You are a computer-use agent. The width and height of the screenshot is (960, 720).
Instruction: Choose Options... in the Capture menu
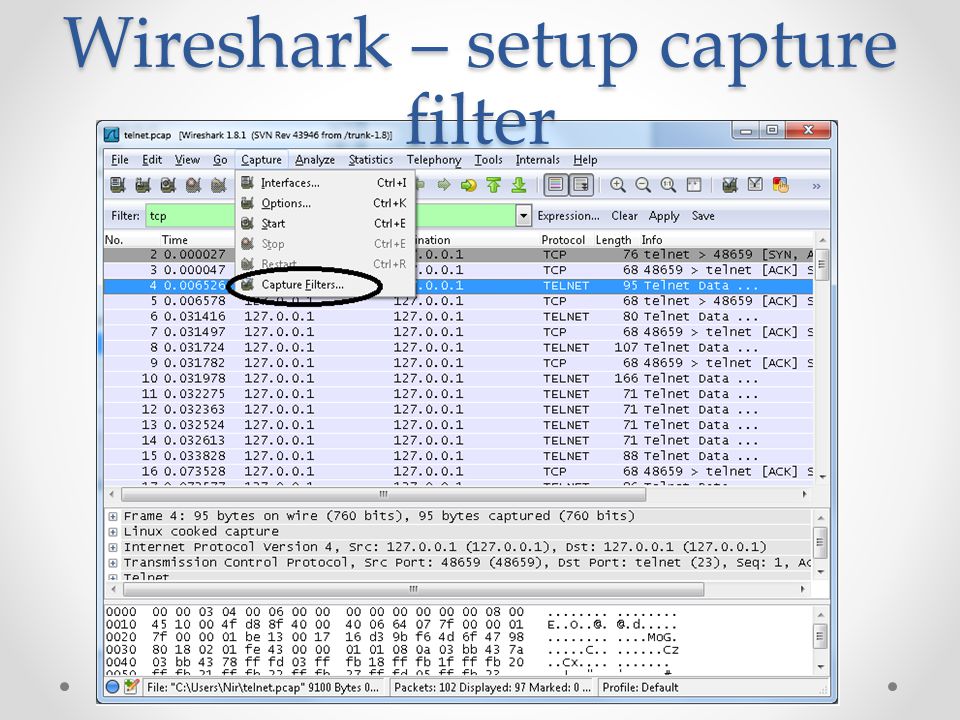click(x=324, y=203)
